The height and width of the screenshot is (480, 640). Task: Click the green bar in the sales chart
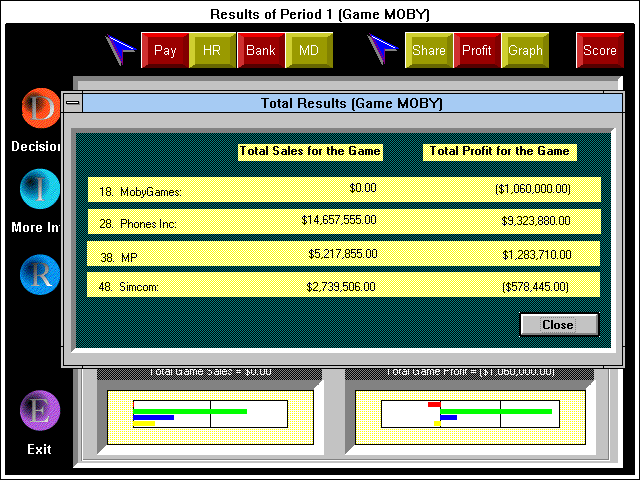click(x=190, y=411)
